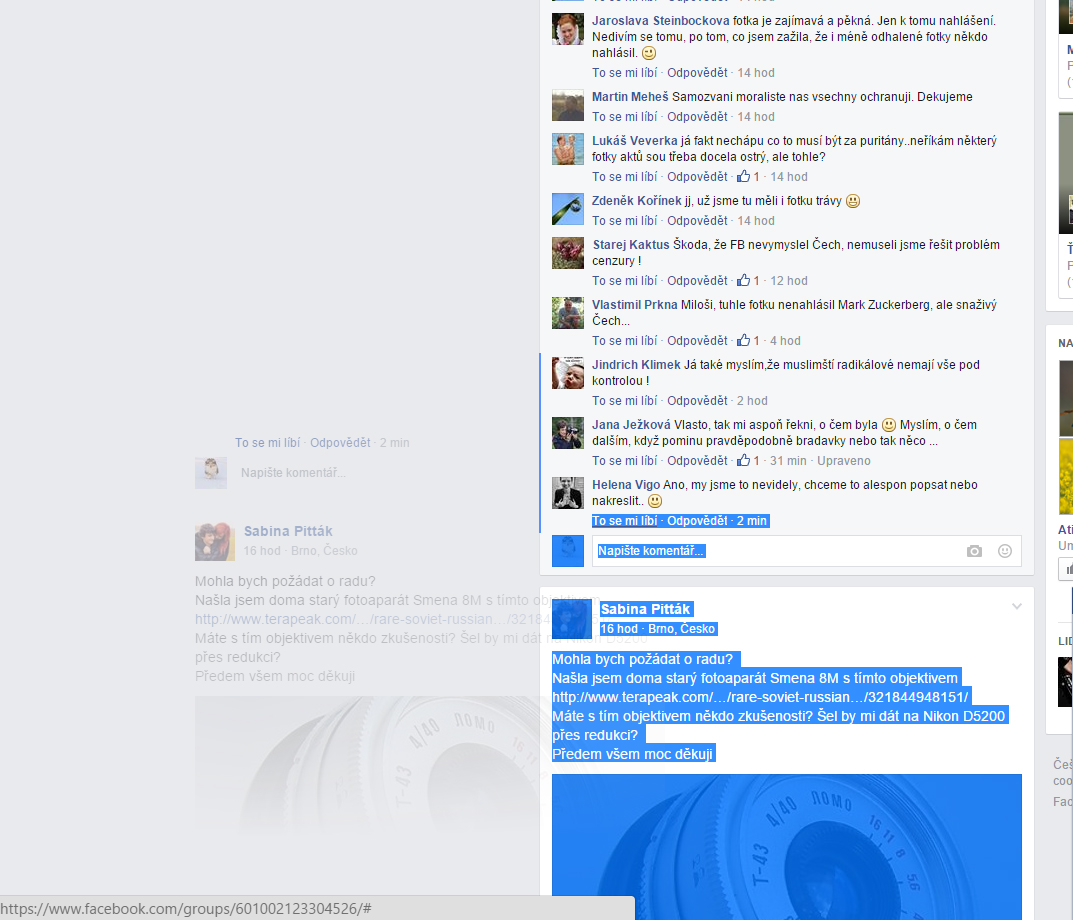
Task: Reply to Starej Kaktus's comment
Action: point(697,281)
